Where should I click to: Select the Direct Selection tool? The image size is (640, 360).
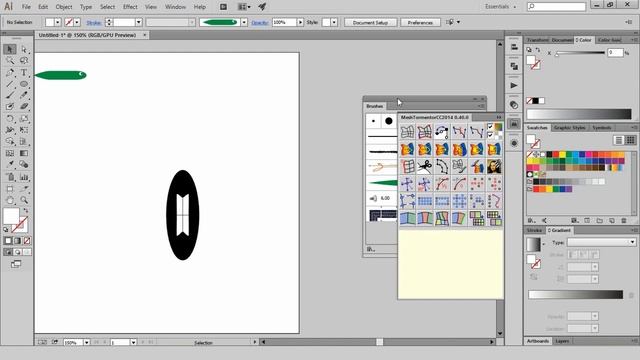24,49
